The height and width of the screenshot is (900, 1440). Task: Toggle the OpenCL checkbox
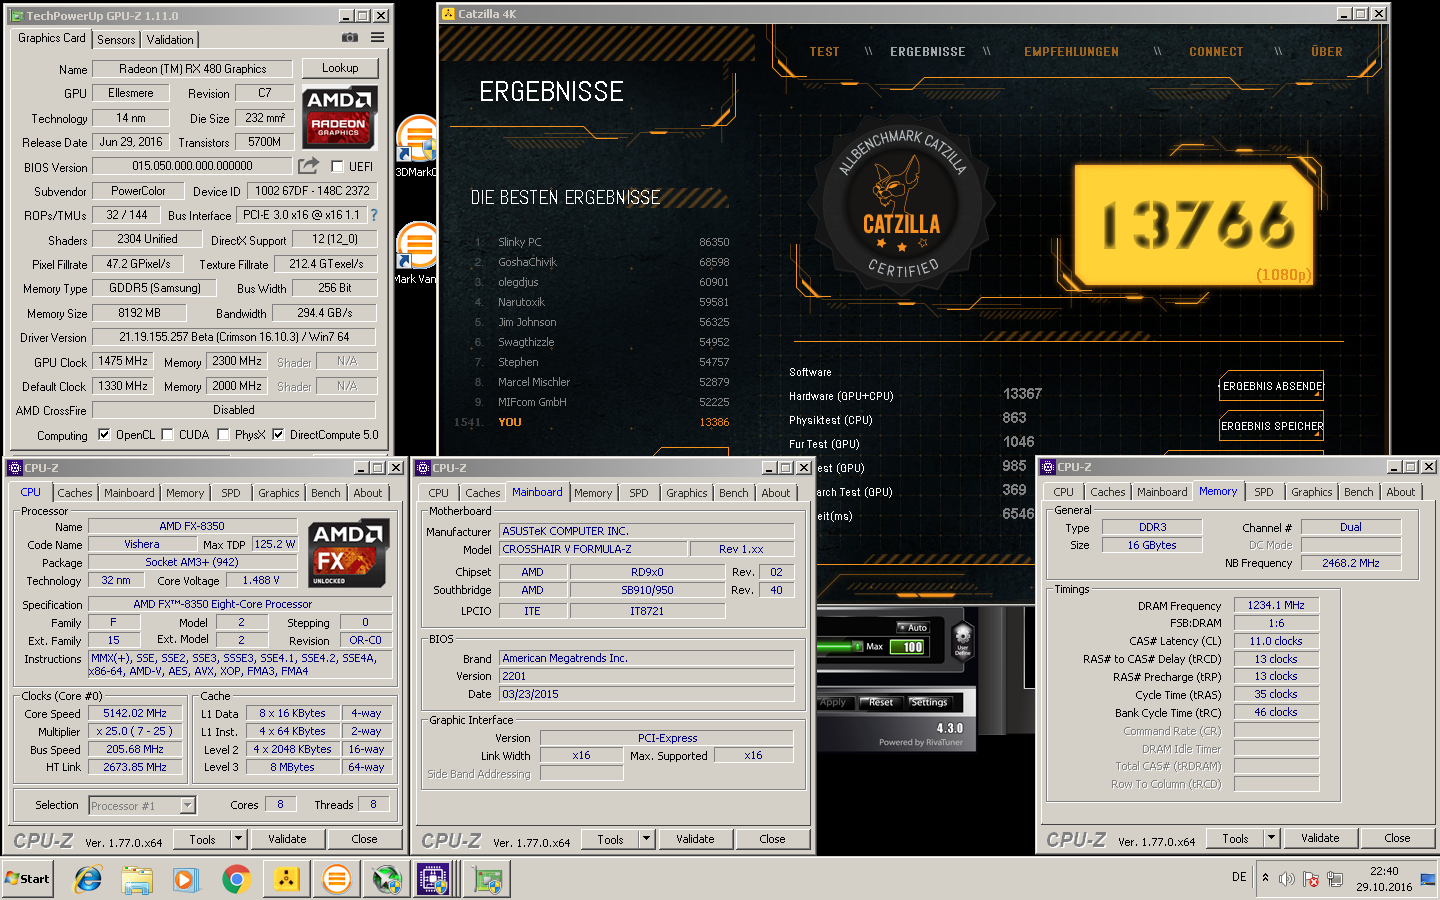(104, 435)
